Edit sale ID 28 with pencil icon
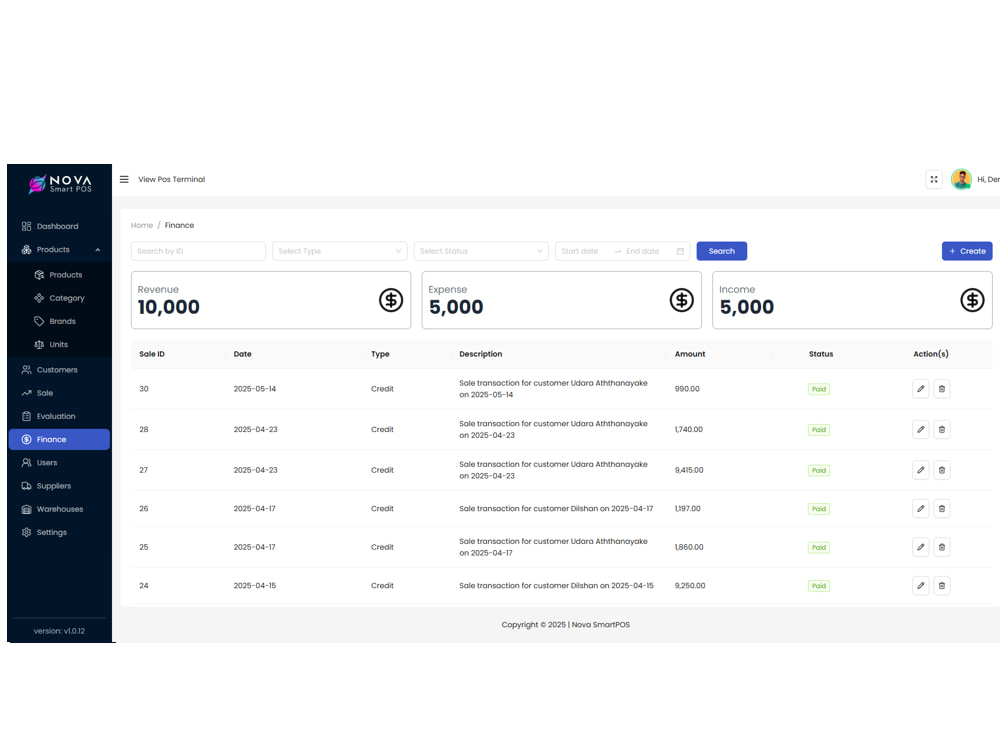This screenshot has width=1000, height=750. click(920, 430)
